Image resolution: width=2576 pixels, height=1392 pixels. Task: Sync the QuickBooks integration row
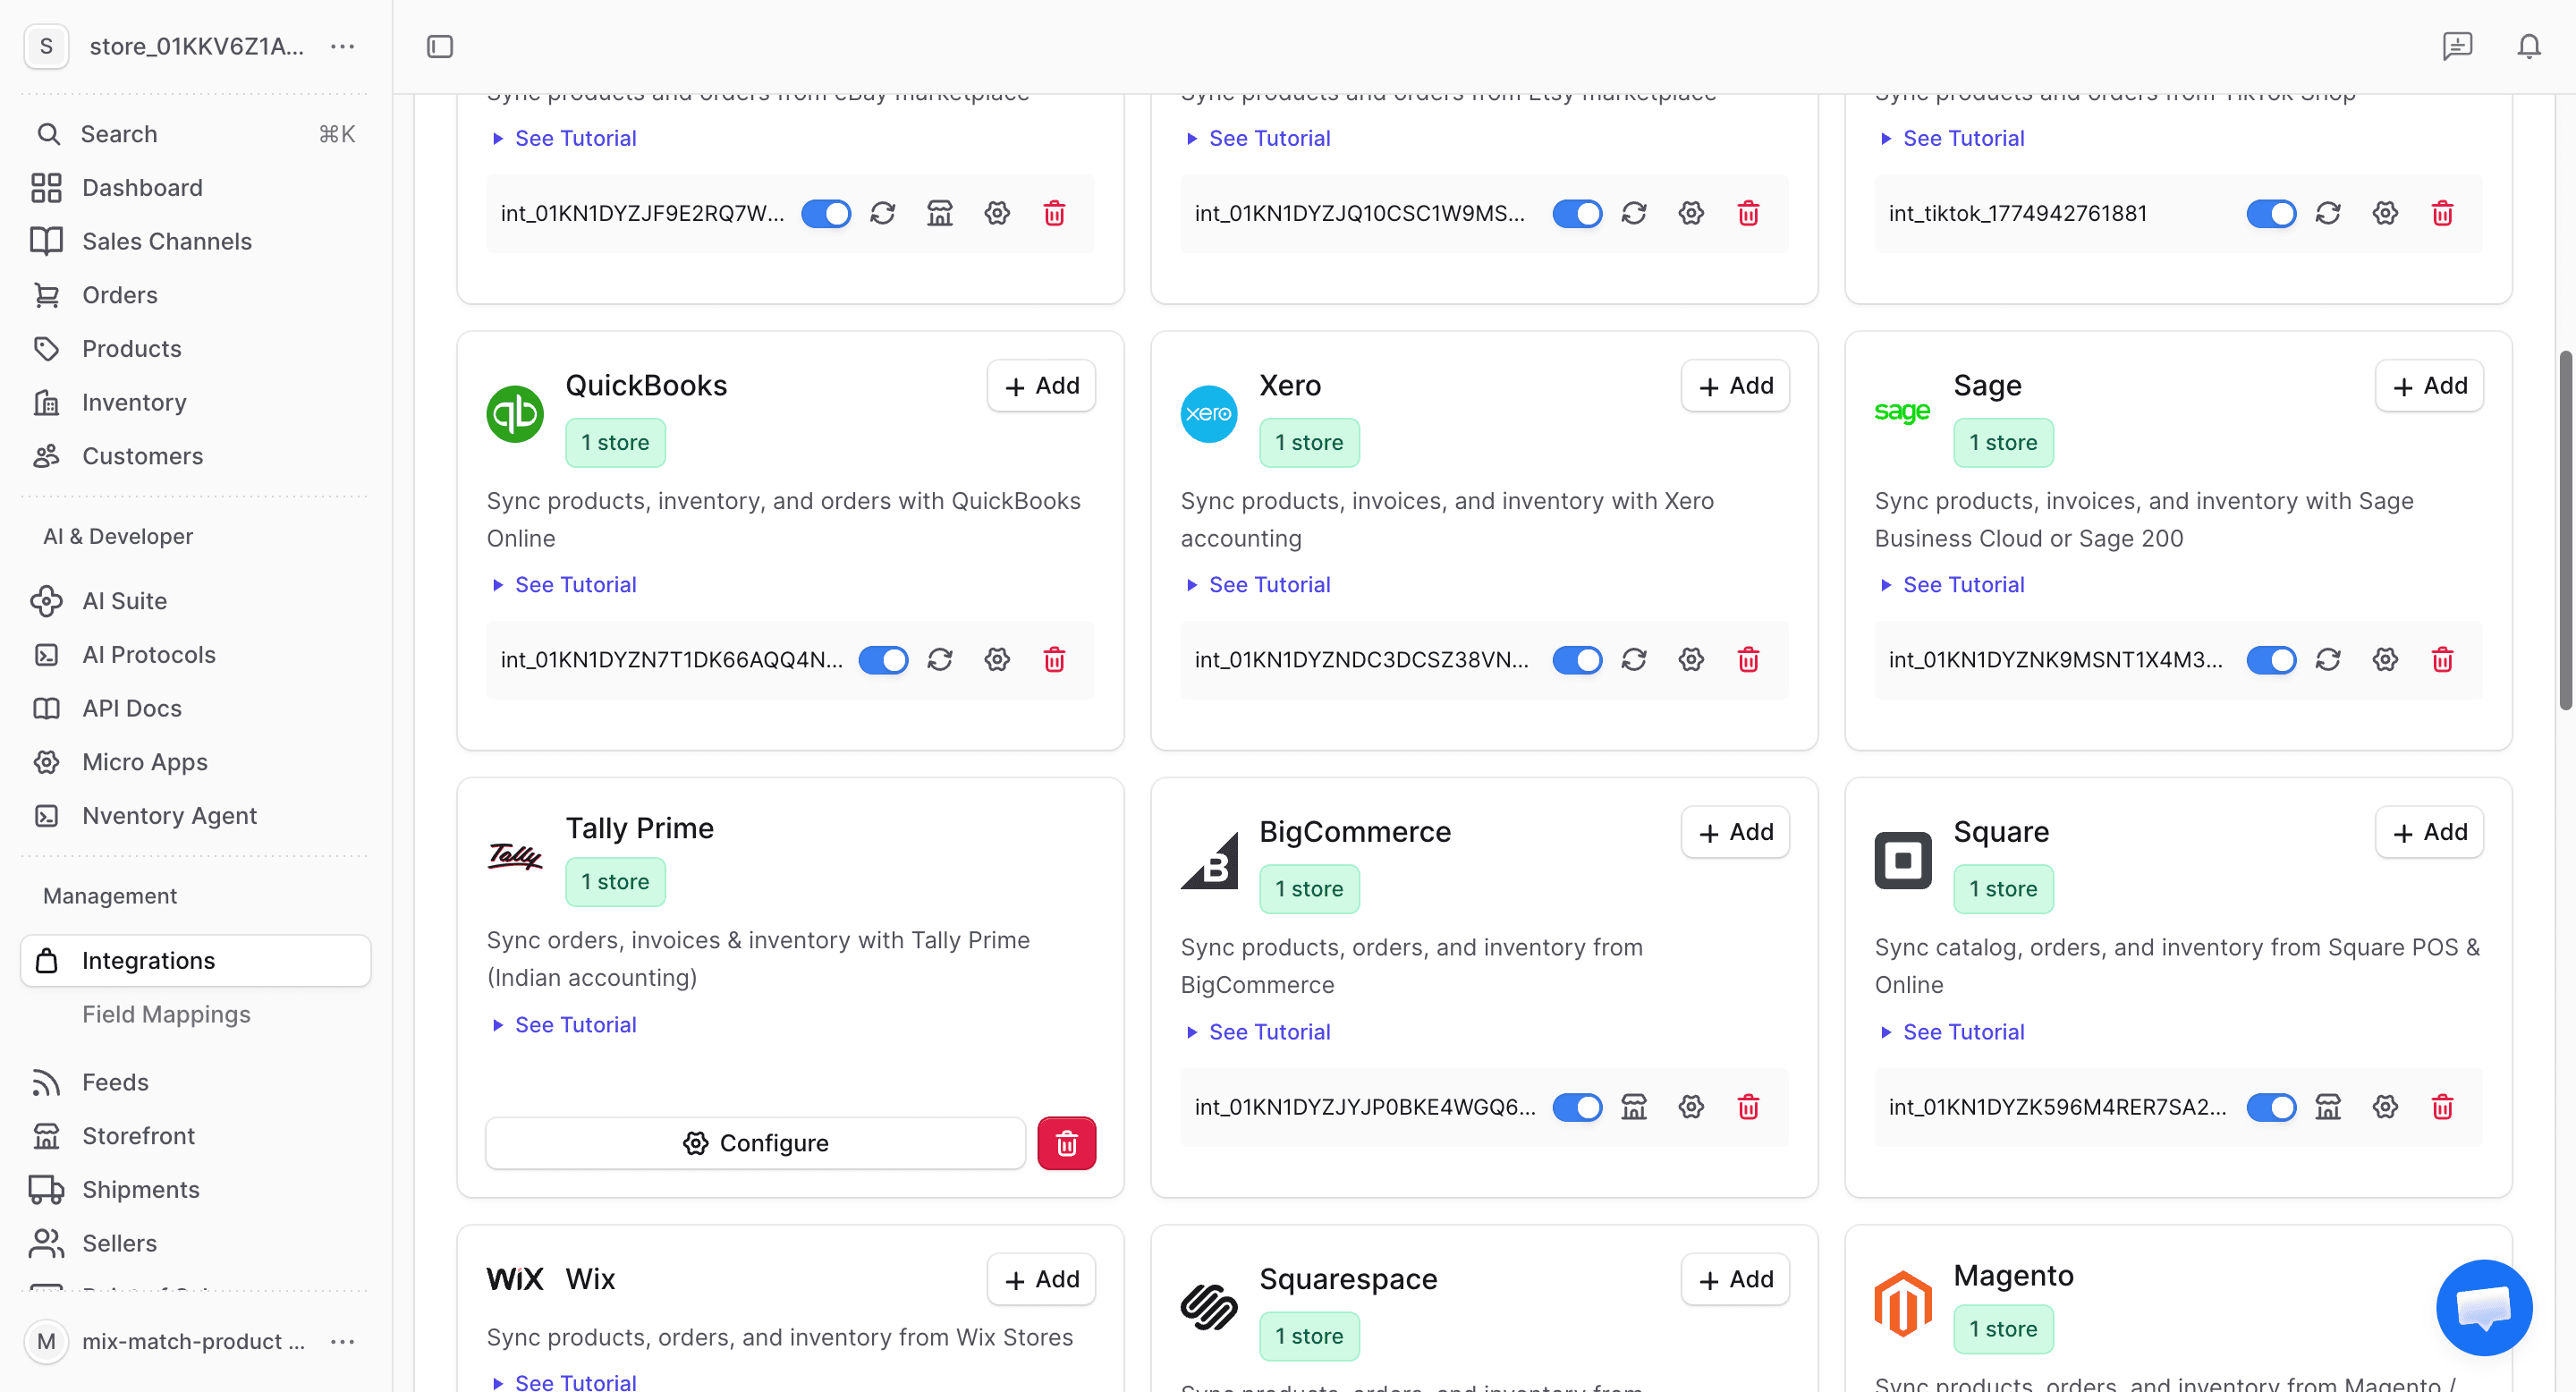tap(940, 660)
